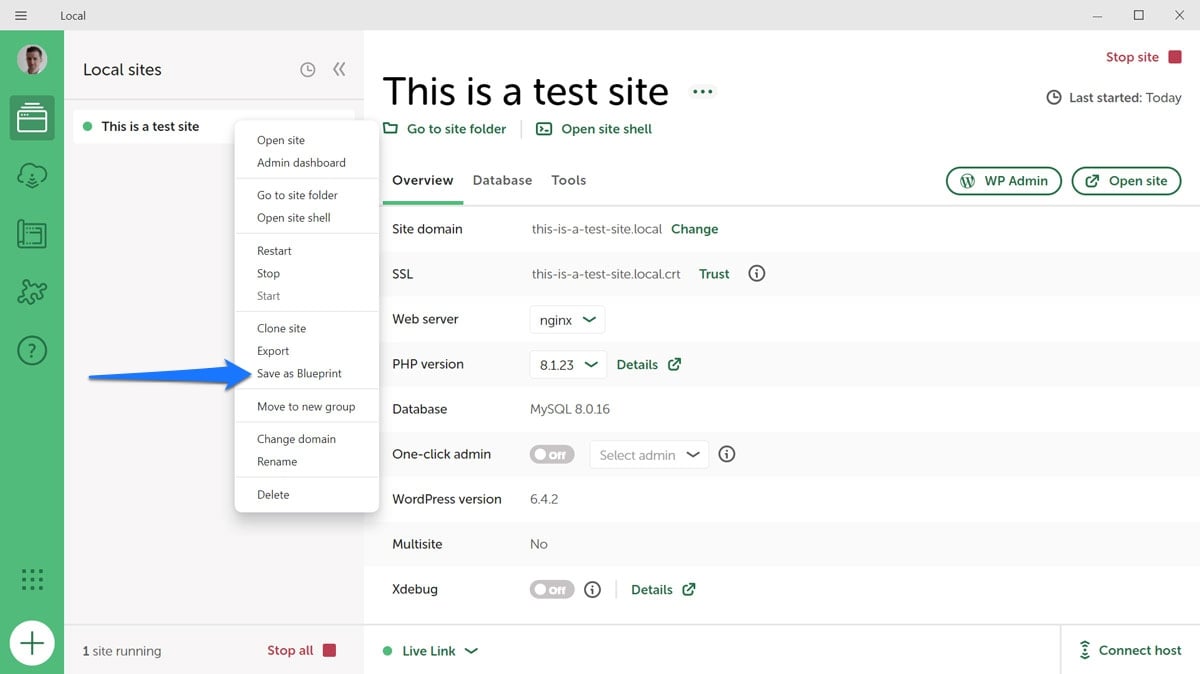This screenshot has width=1200, height=674.
Task: Expand the Web server nginx dropdown
Action: click(567, 320)
